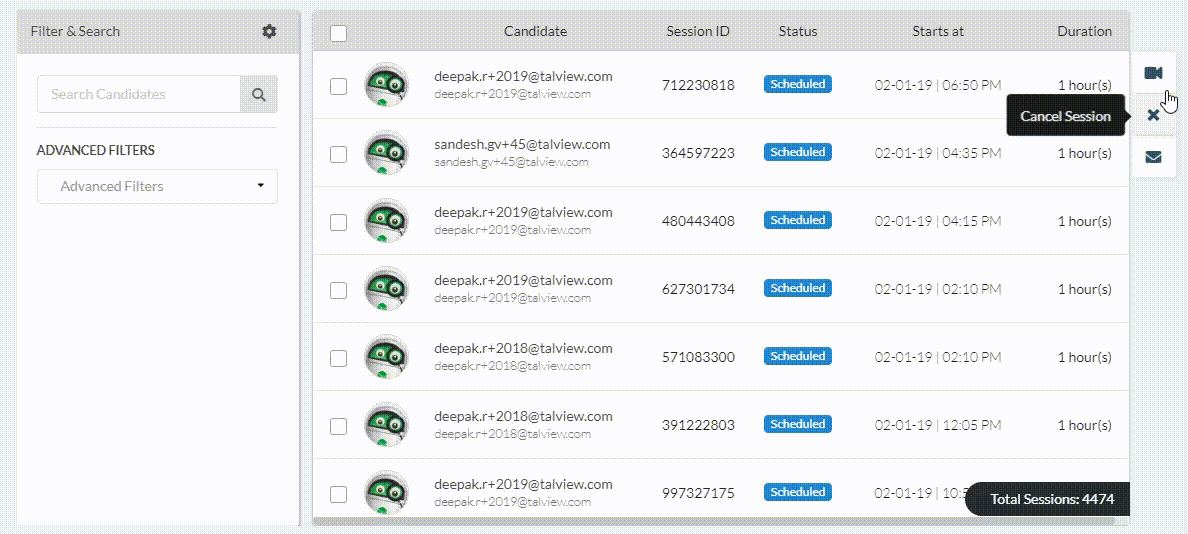Screen dimensions: 1188x534
Task: Tick the checkbox for session 571083300
Action: pyautogui.click(x=339, y=358)
